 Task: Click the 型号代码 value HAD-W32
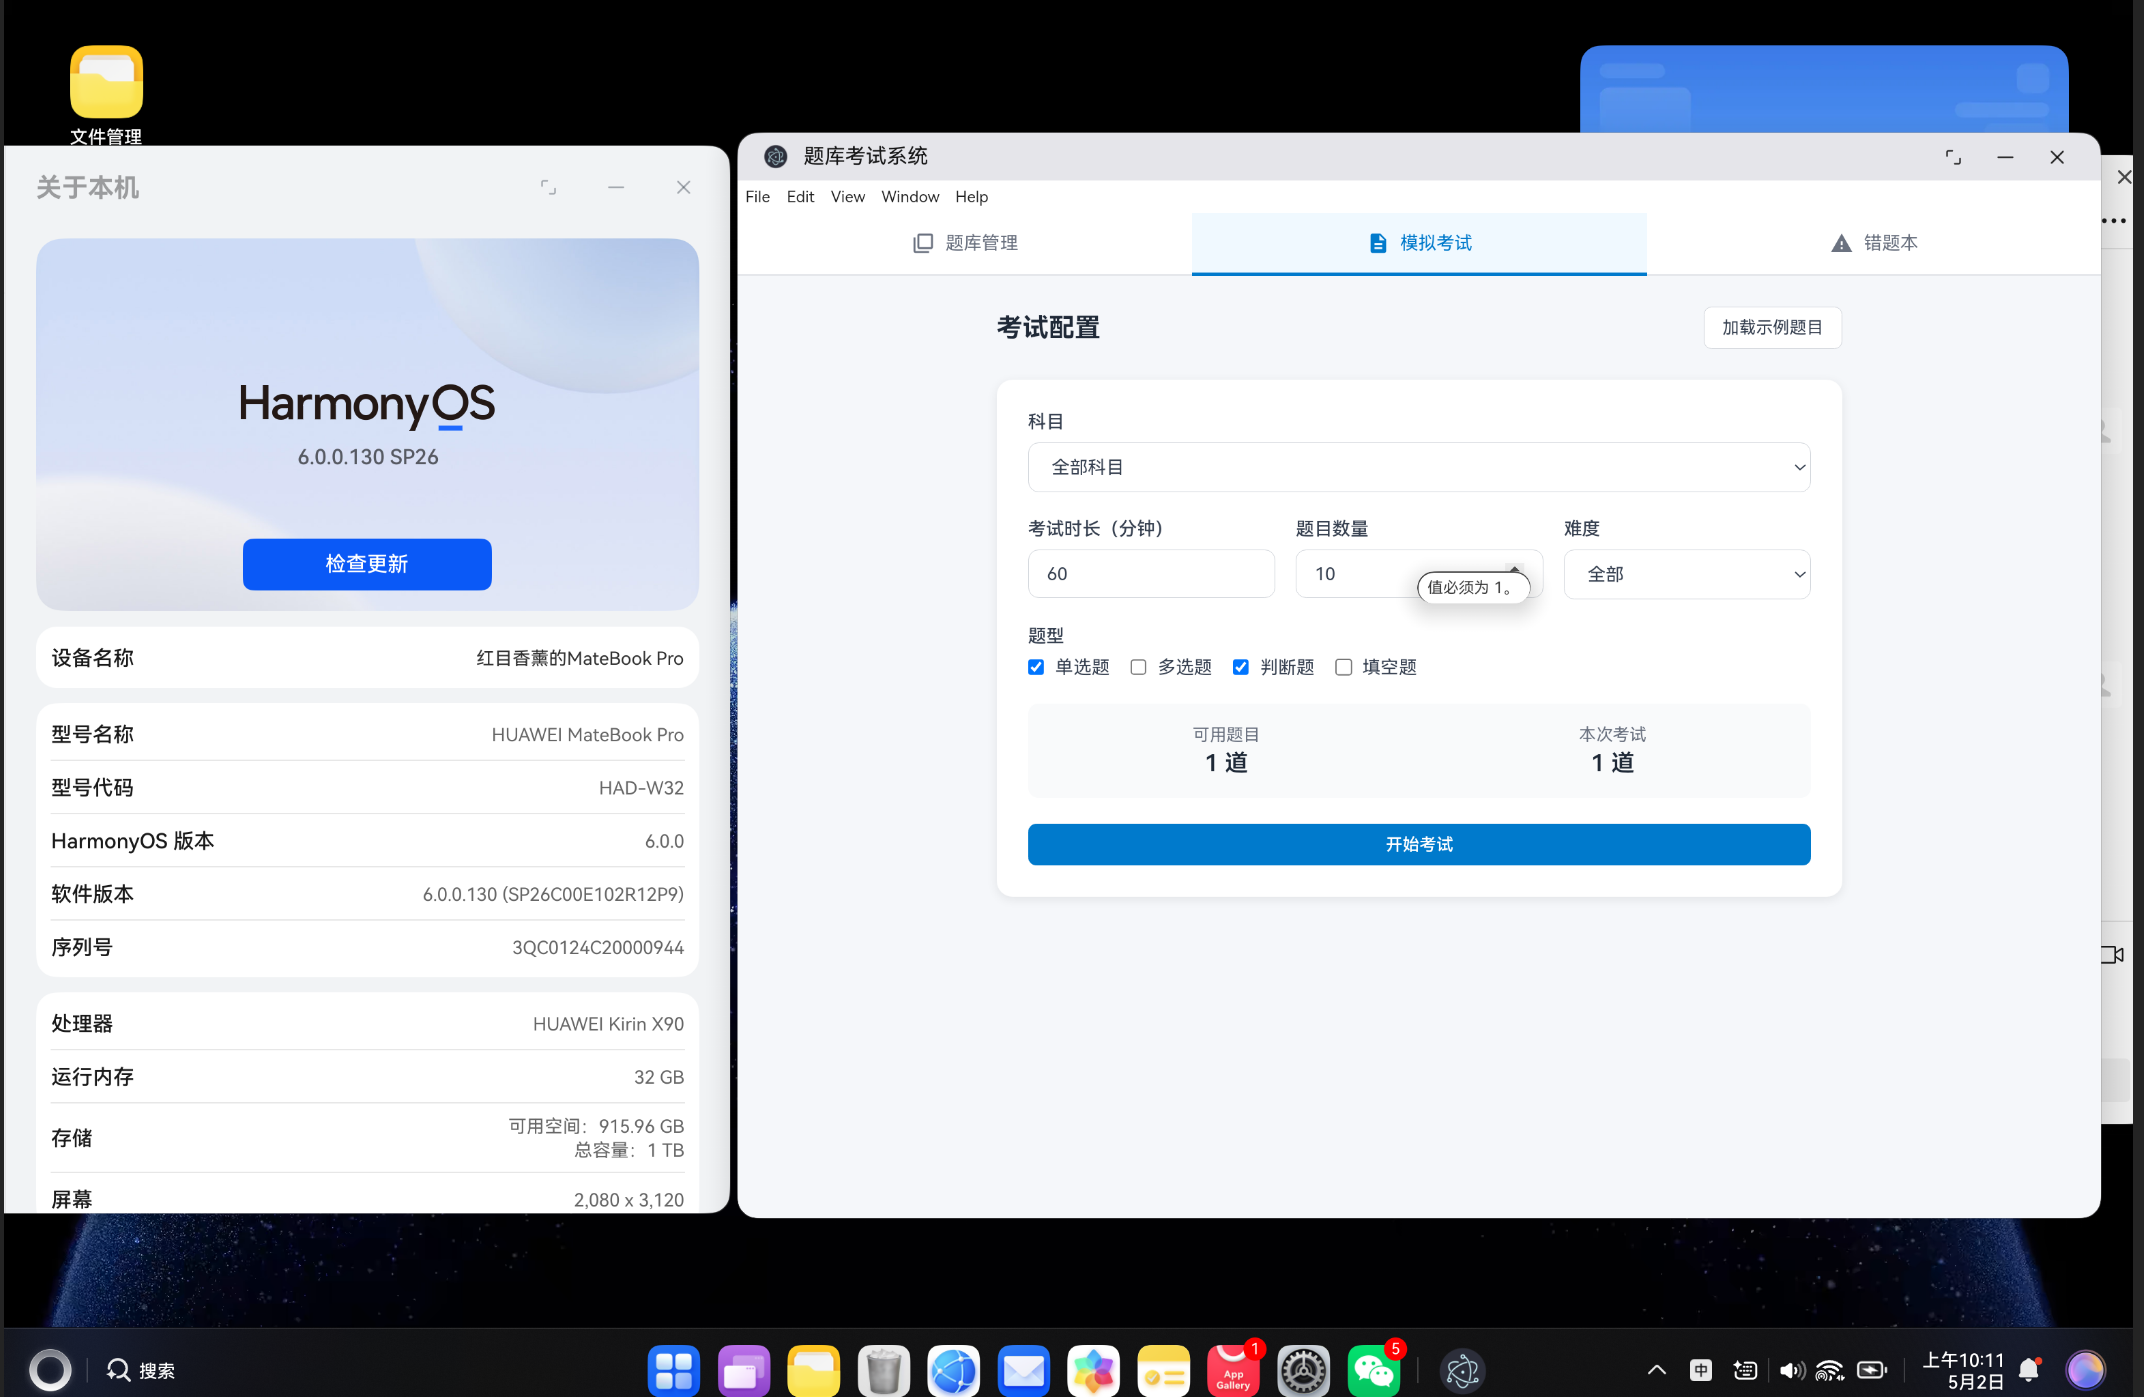641,788
